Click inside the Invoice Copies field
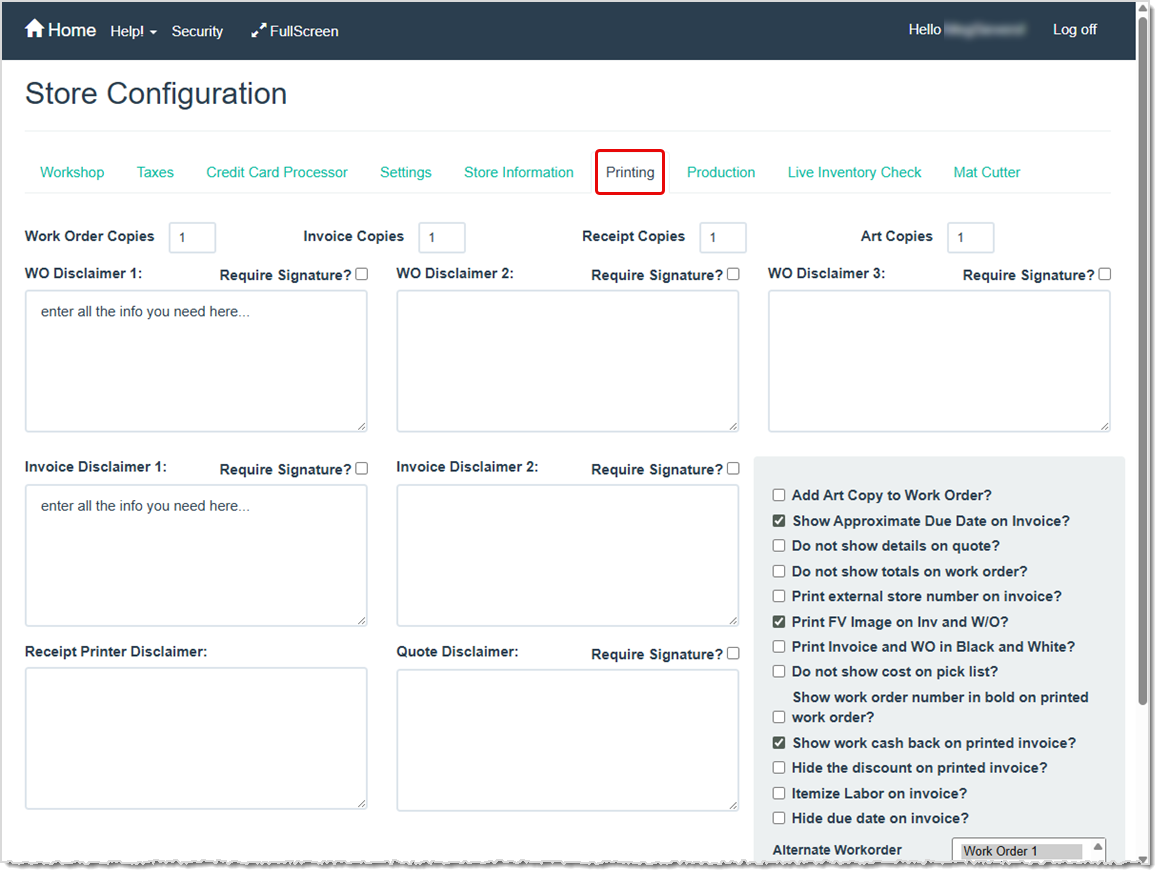This screenshot has height=877, width=1160. point(441,237)
